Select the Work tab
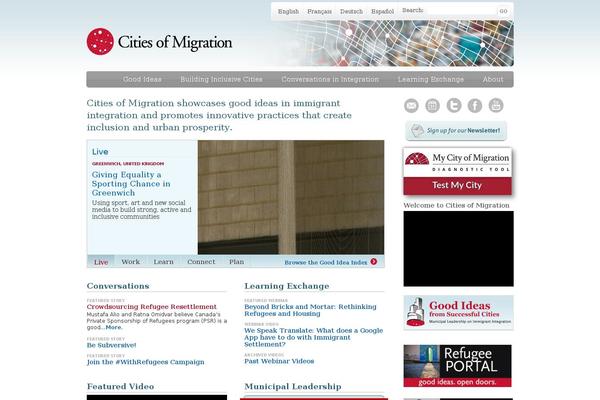600x400 pixels. [x=130, y=262]
